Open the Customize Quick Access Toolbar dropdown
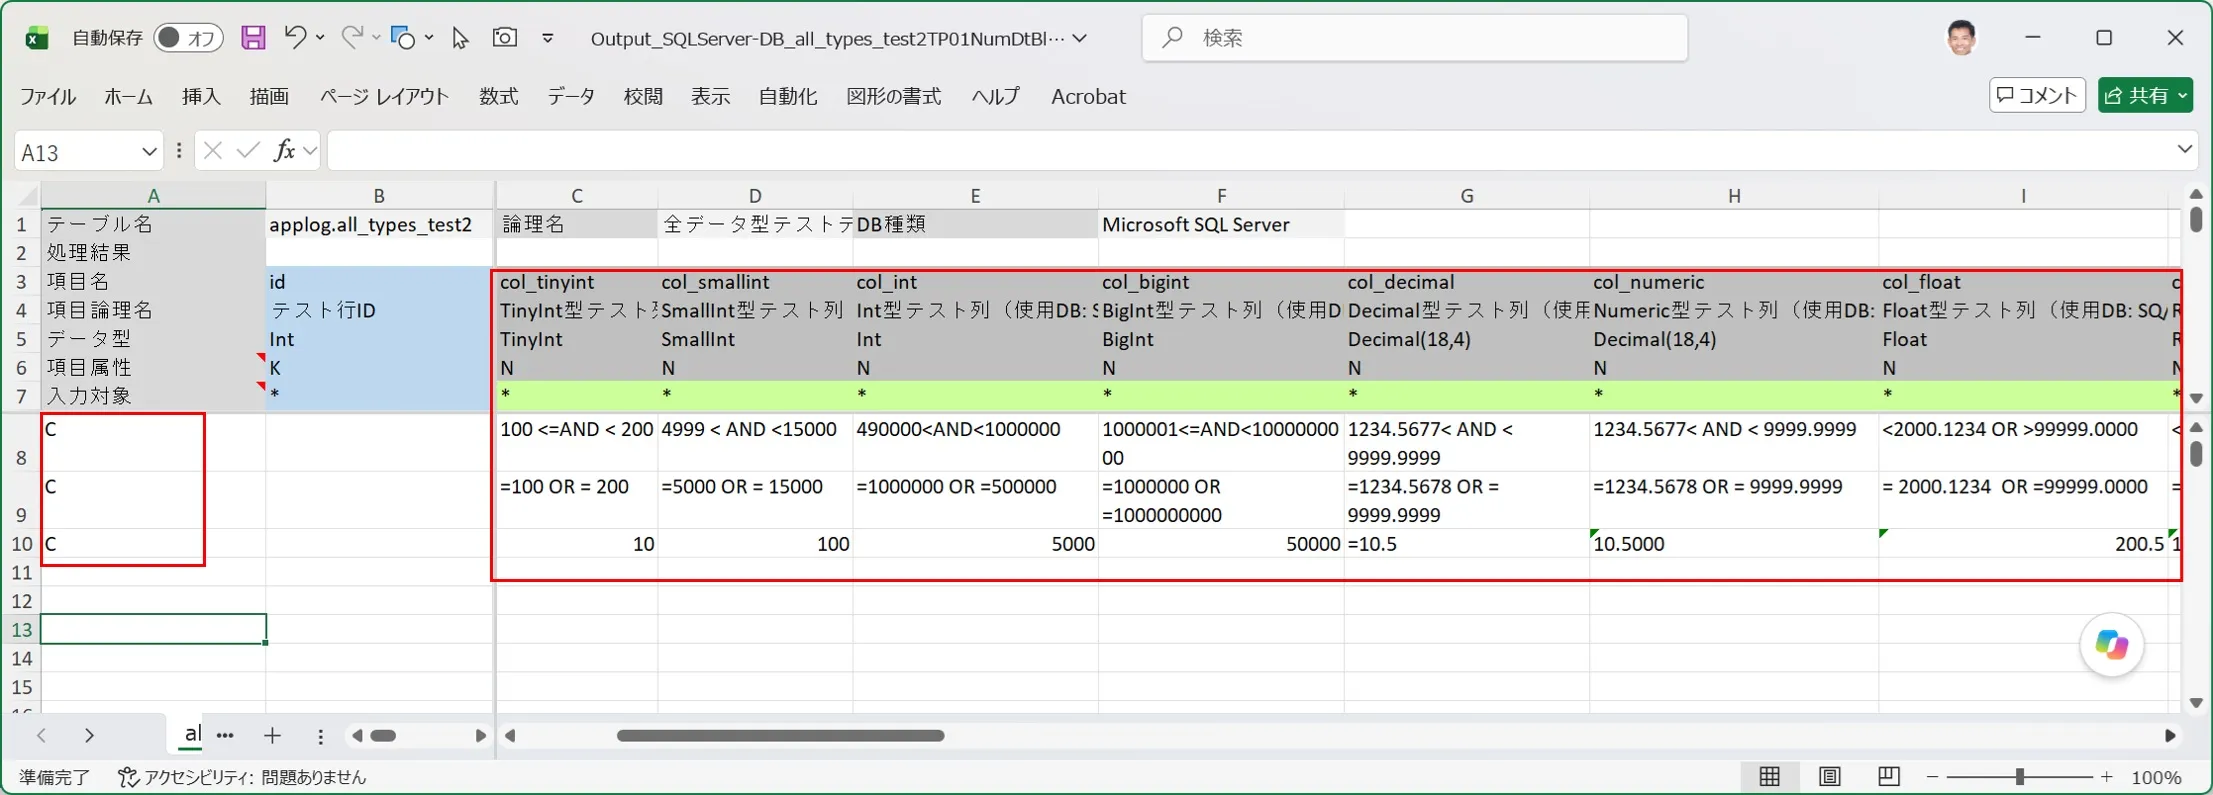Screen dimensions: 2213x795 548,38
